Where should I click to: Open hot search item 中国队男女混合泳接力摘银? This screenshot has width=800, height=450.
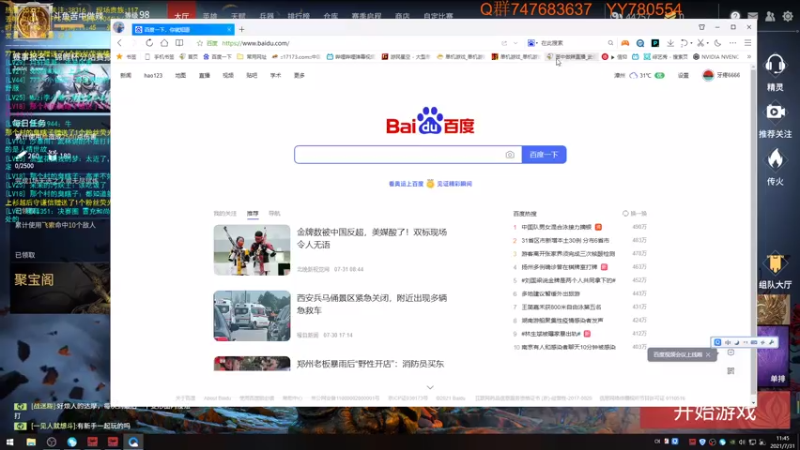pyautogui.click(x=556, y=227)
